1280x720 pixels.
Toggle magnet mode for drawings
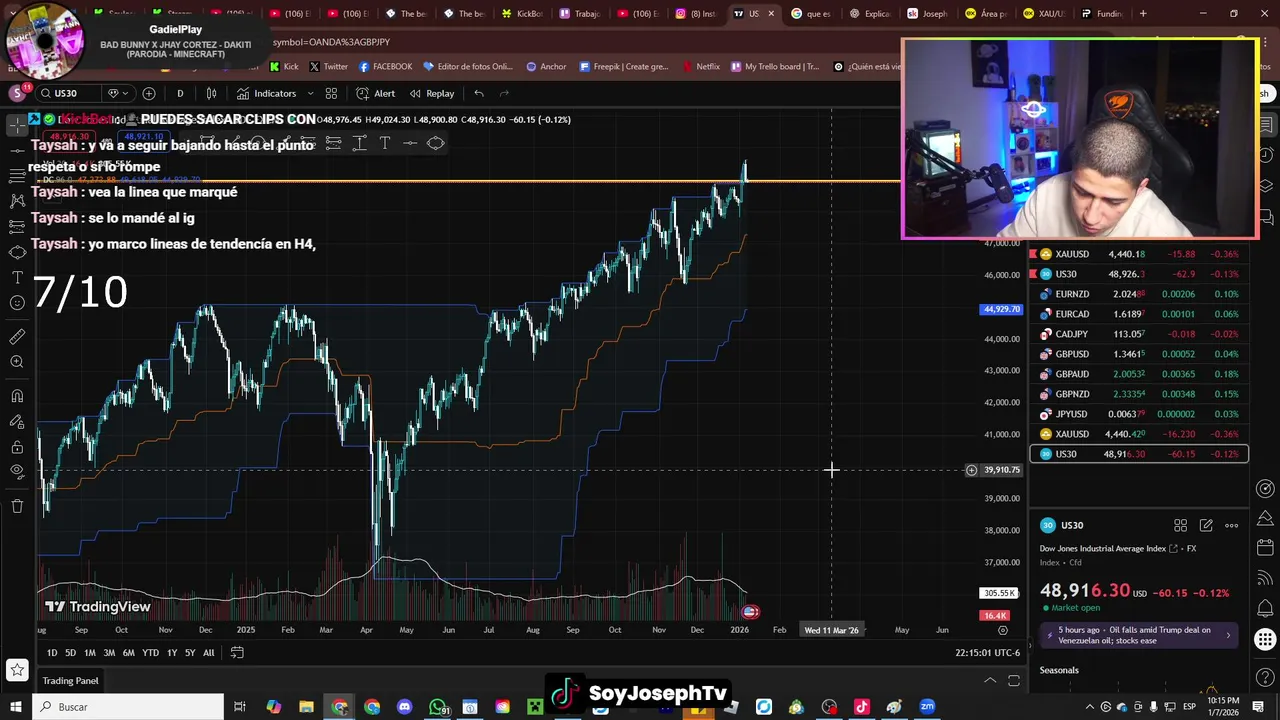pyautogui.click(x=17, y=396)
